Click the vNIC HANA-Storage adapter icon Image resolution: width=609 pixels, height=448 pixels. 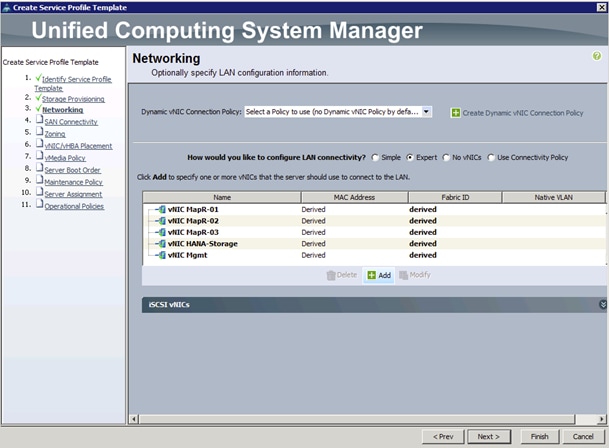tap(161, 244)
